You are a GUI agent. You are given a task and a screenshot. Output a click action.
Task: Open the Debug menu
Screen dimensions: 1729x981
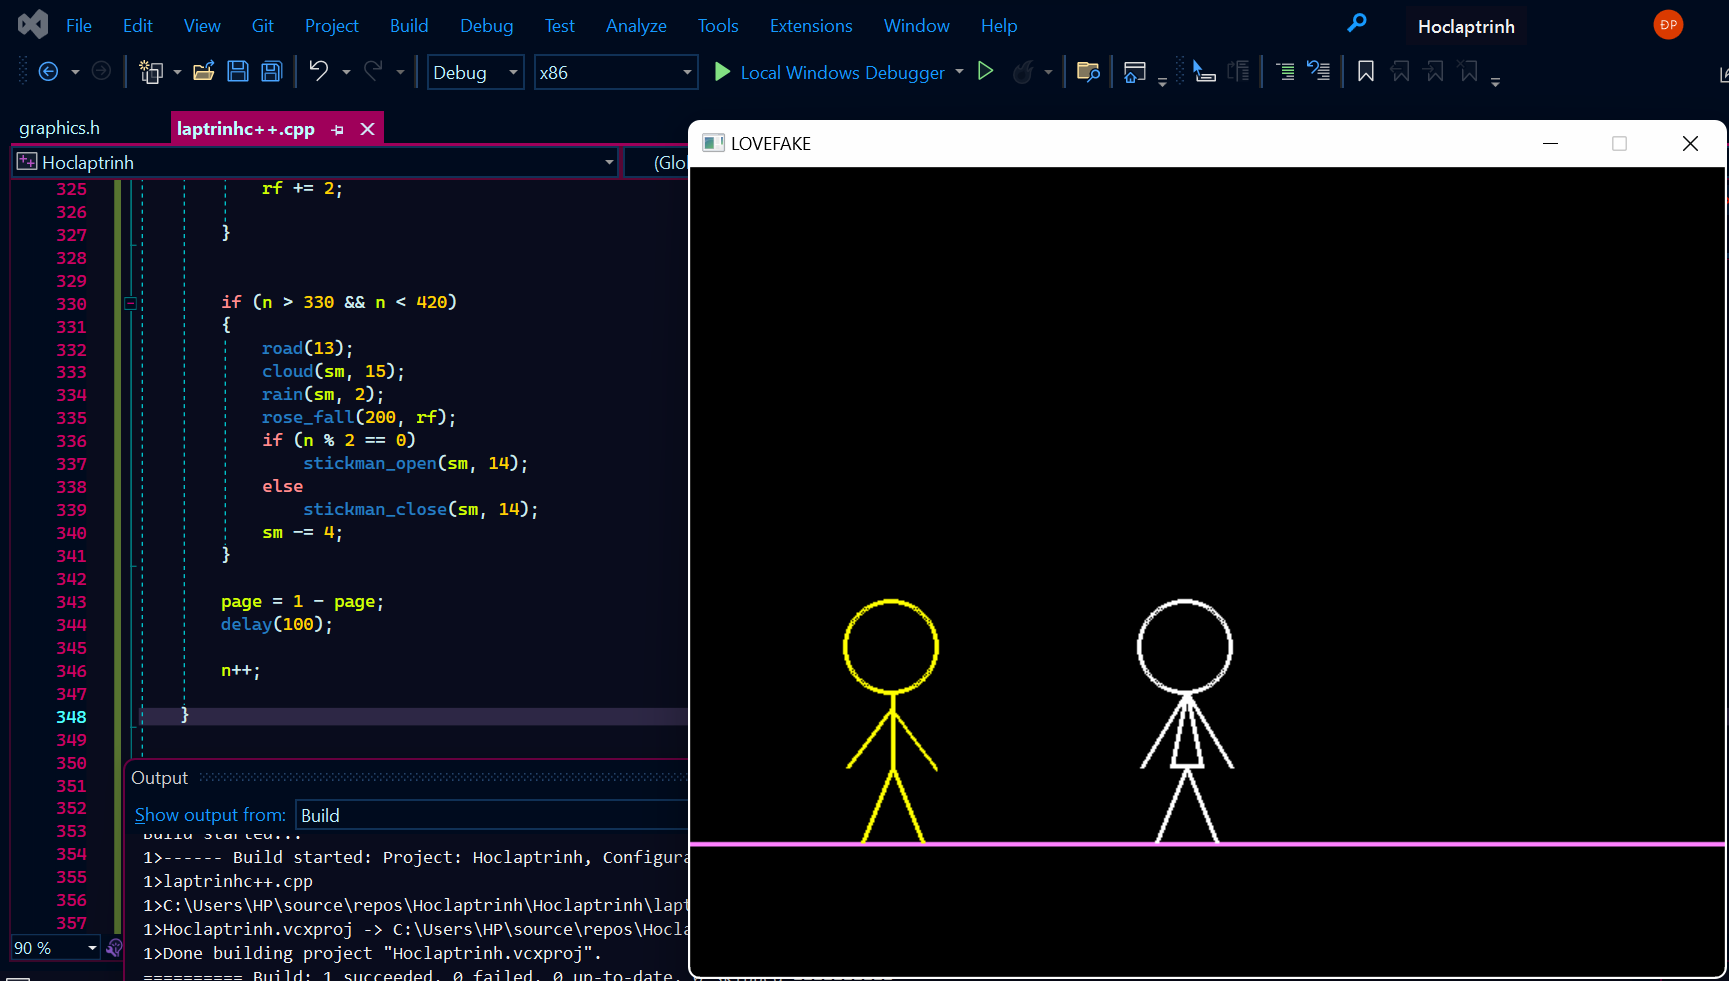click(x=486, y=25)
